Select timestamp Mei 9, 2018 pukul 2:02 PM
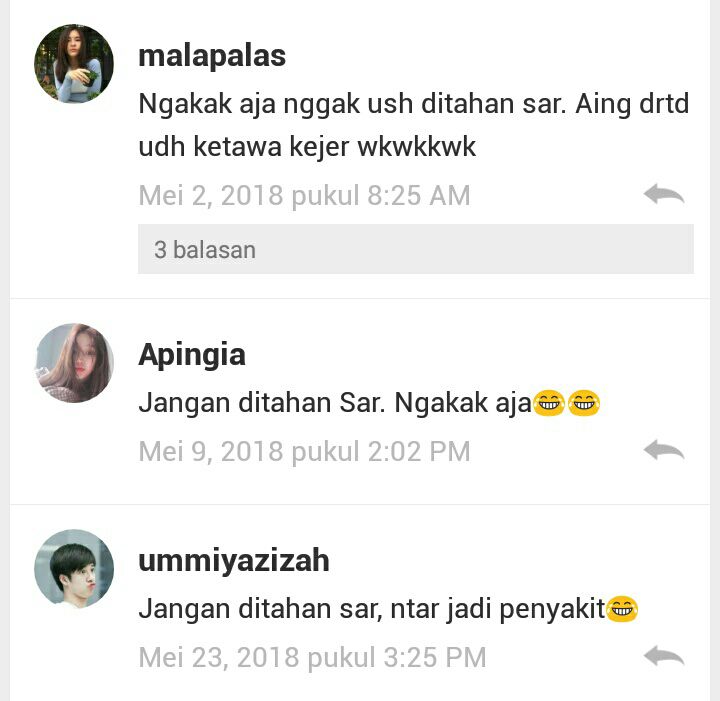Viewport: 720px width, 701px height. coord(304,451)
